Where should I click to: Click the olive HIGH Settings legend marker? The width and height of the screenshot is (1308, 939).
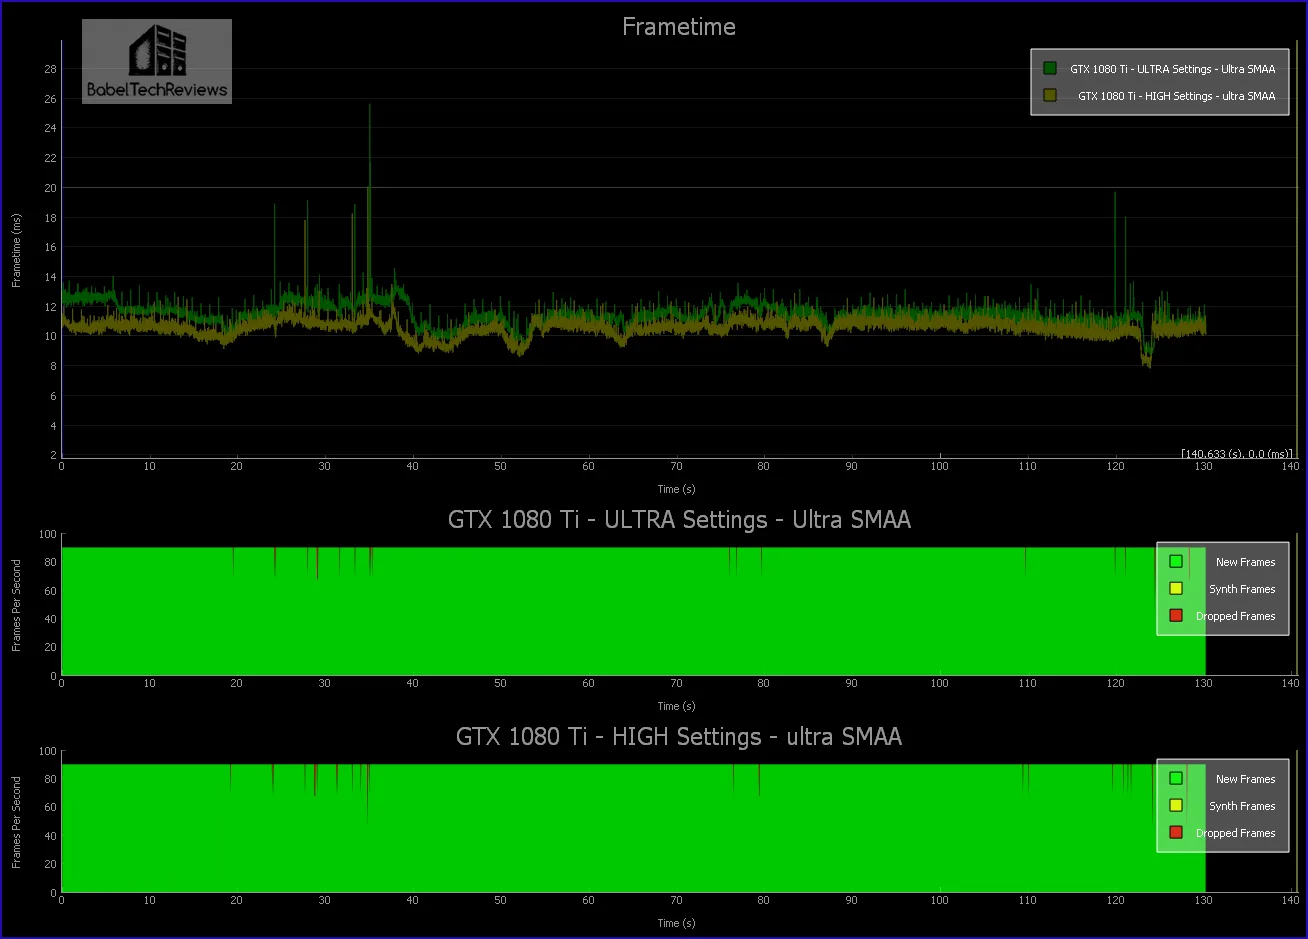click(x=1049, y=95)
